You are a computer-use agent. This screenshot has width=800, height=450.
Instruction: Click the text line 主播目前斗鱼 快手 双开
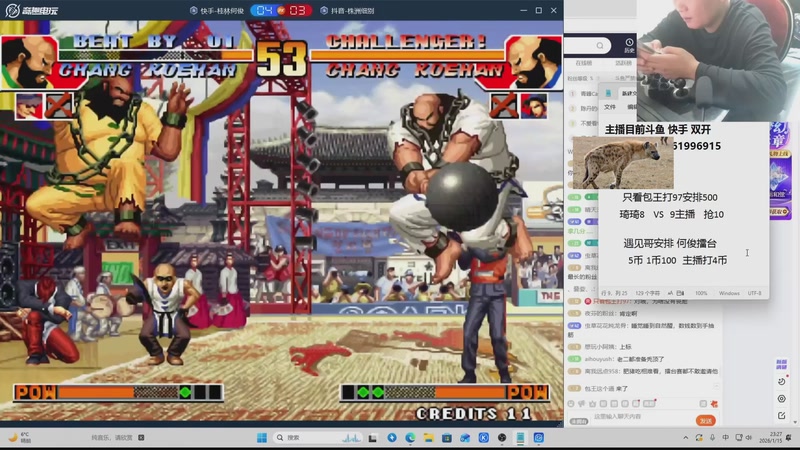click(x=658, y=130)
